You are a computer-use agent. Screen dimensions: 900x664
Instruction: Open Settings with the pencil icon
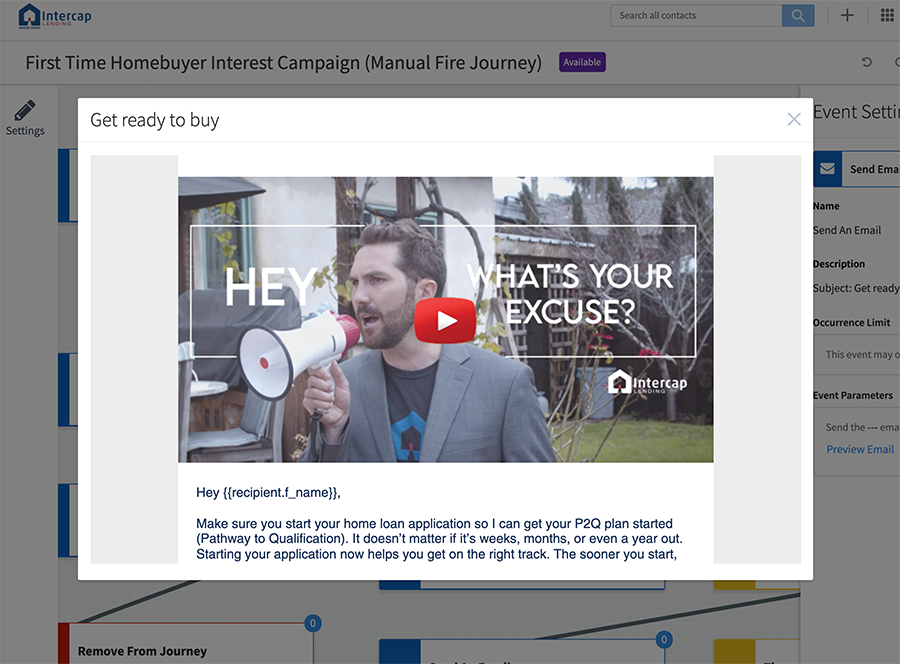(x=25, y=118)
